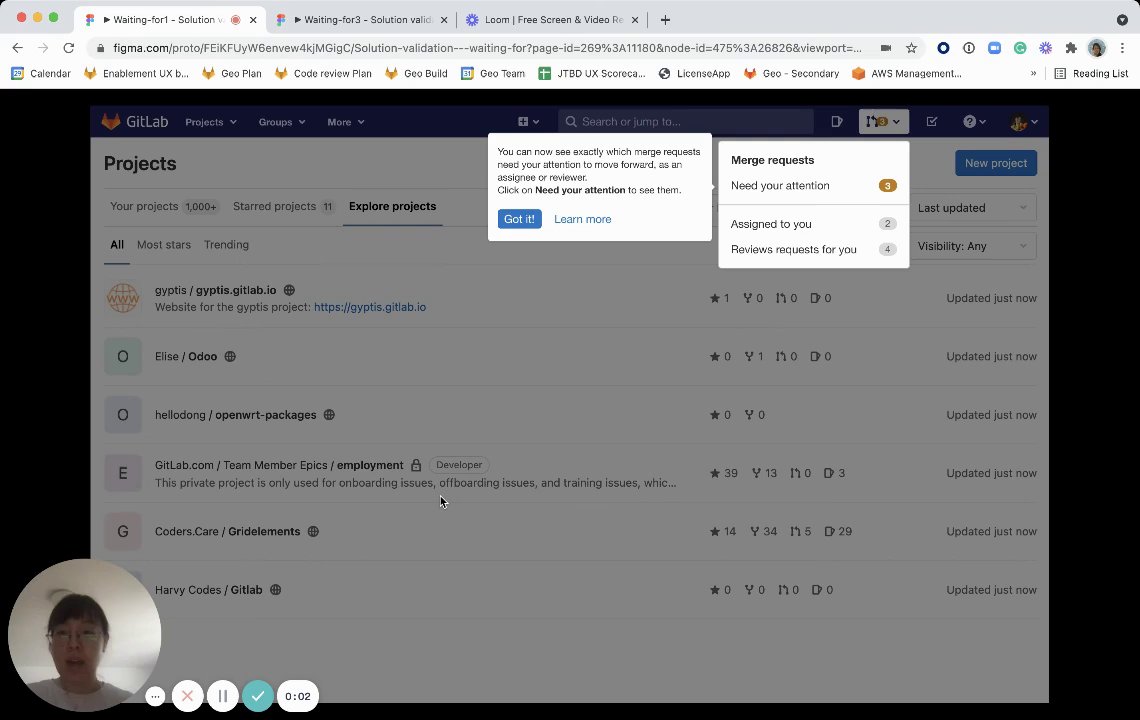Open the Team Member Epics employment project
Screen dimensions: 1140x720
coord(279,465)
